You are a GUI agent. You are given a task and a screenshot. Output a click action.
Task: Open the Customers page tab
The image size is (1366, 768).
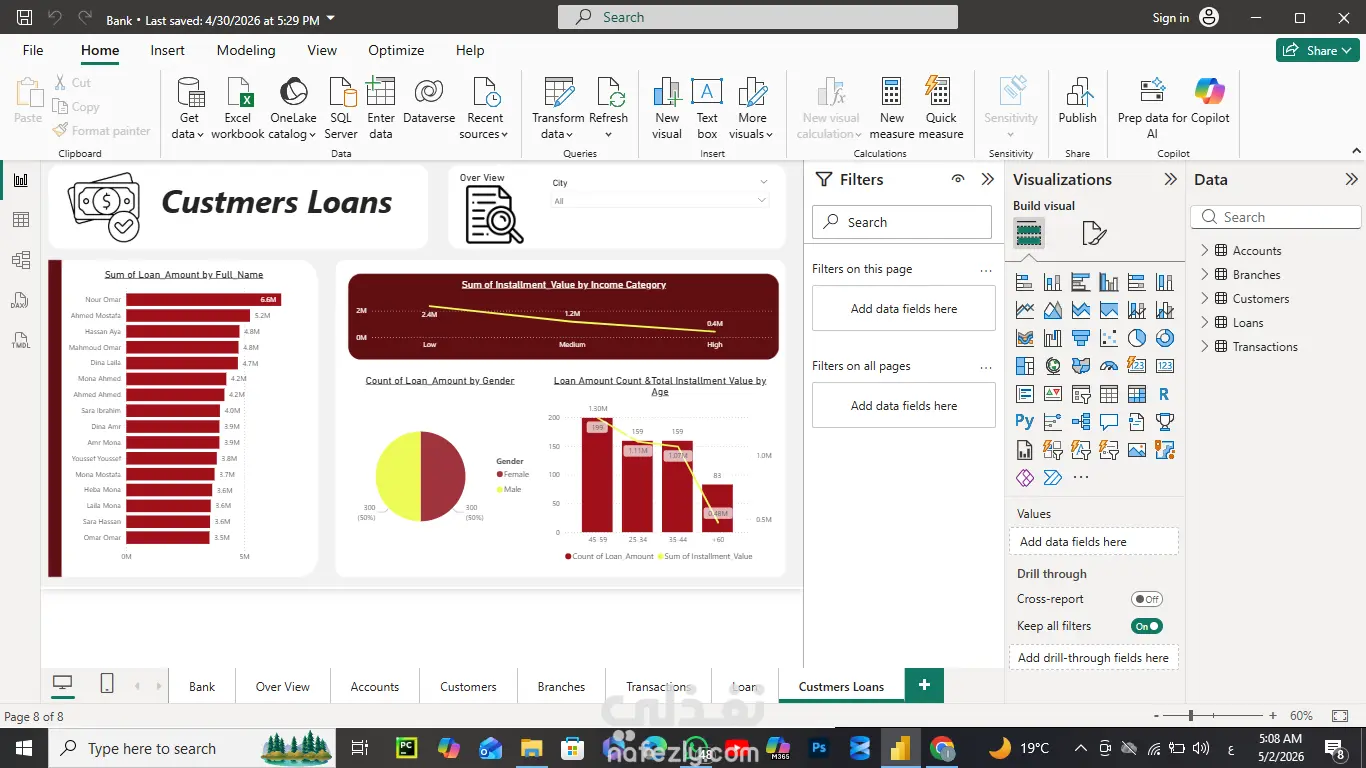pos(468,687)
